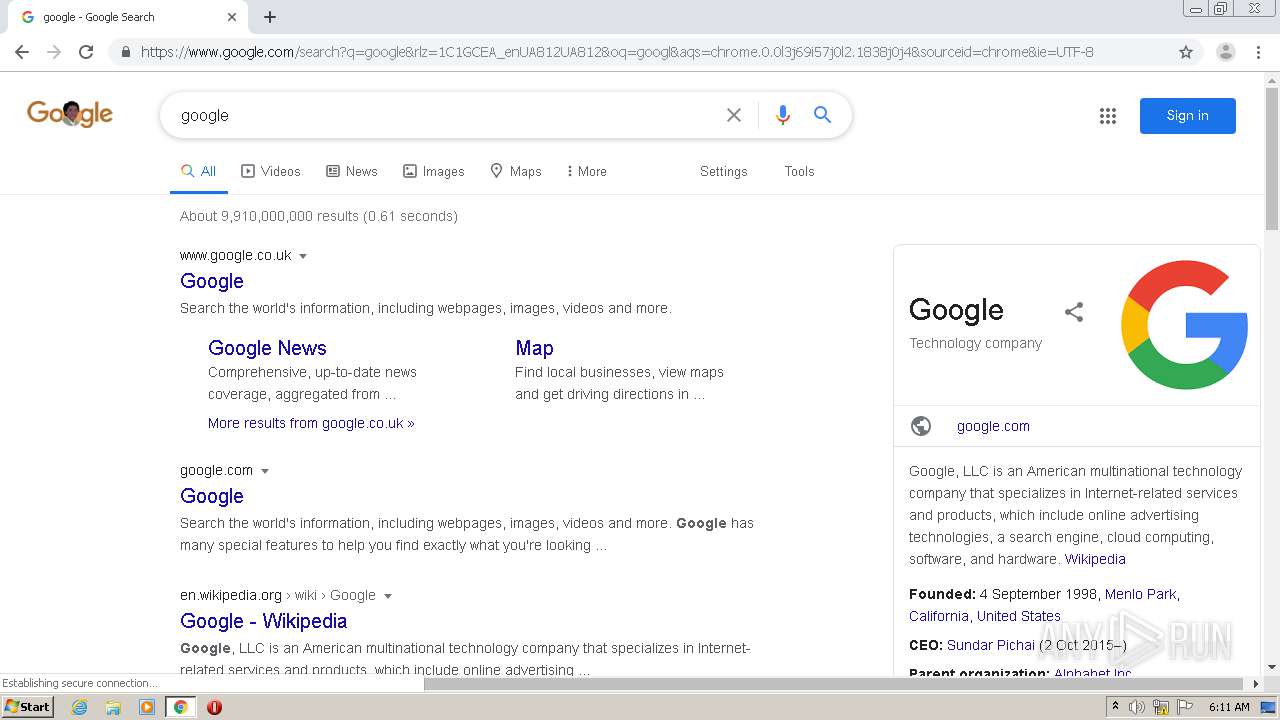Click the Chrome taskbar icon
The height and width of the screenshot is (720, 1280).
tap(180, 707)
